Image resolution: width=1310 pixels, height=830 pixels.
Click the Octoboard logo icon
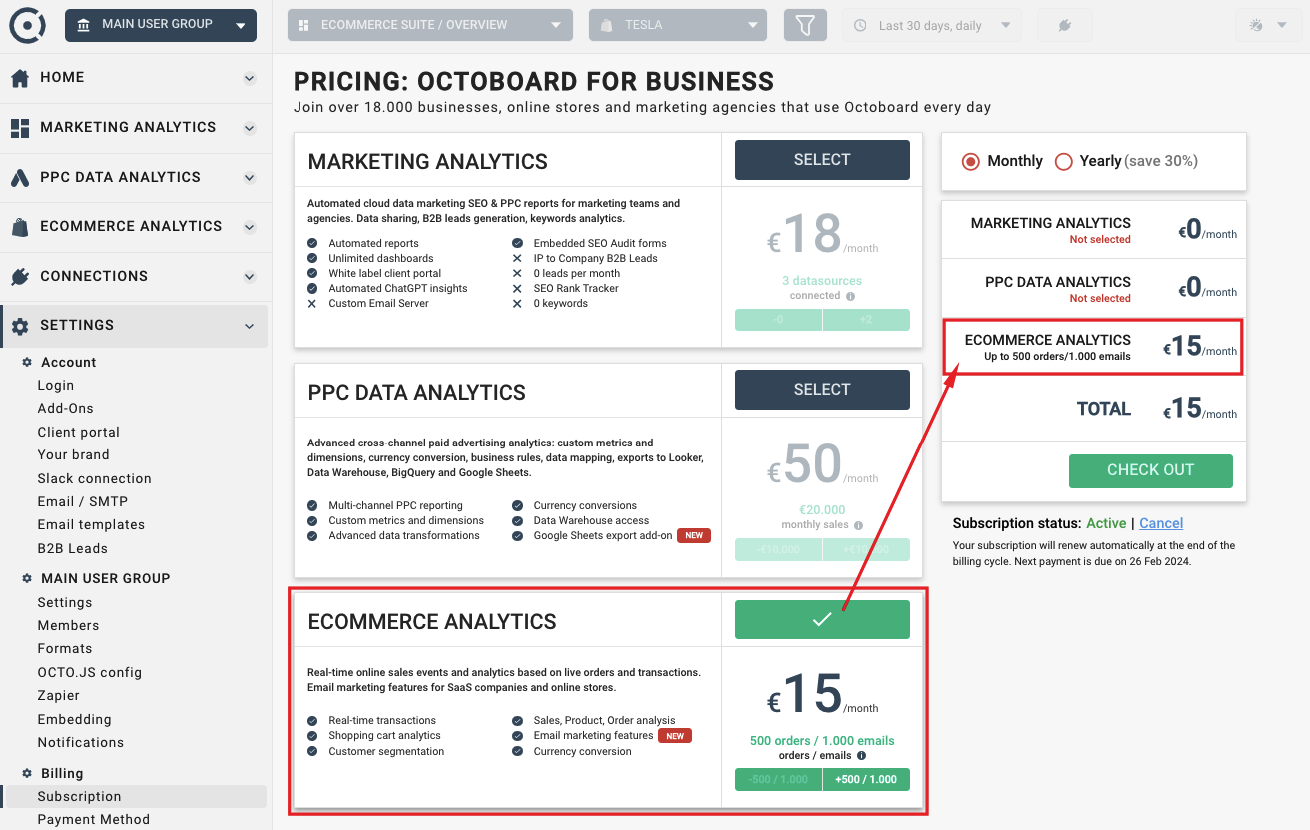(x=28, y=25)
